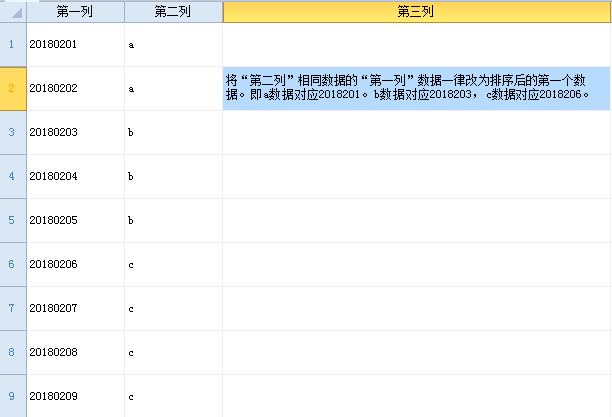Screen dimensions: 612x417
Task: Click cell containing 20180206
Action: pos(76,265)
